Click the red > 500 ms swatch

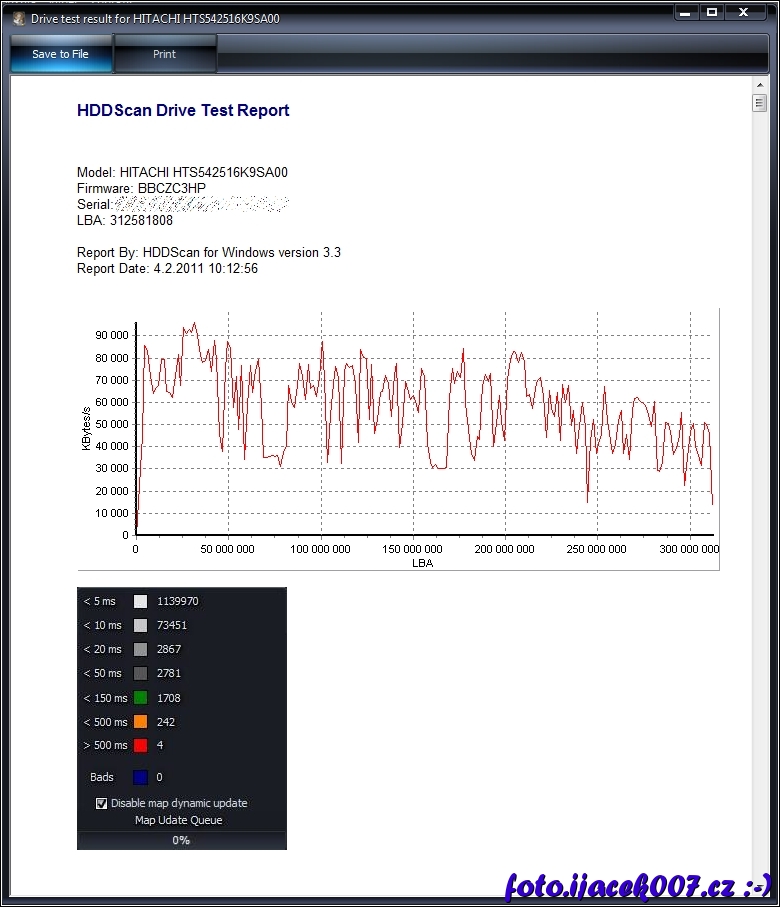[141, 746]
